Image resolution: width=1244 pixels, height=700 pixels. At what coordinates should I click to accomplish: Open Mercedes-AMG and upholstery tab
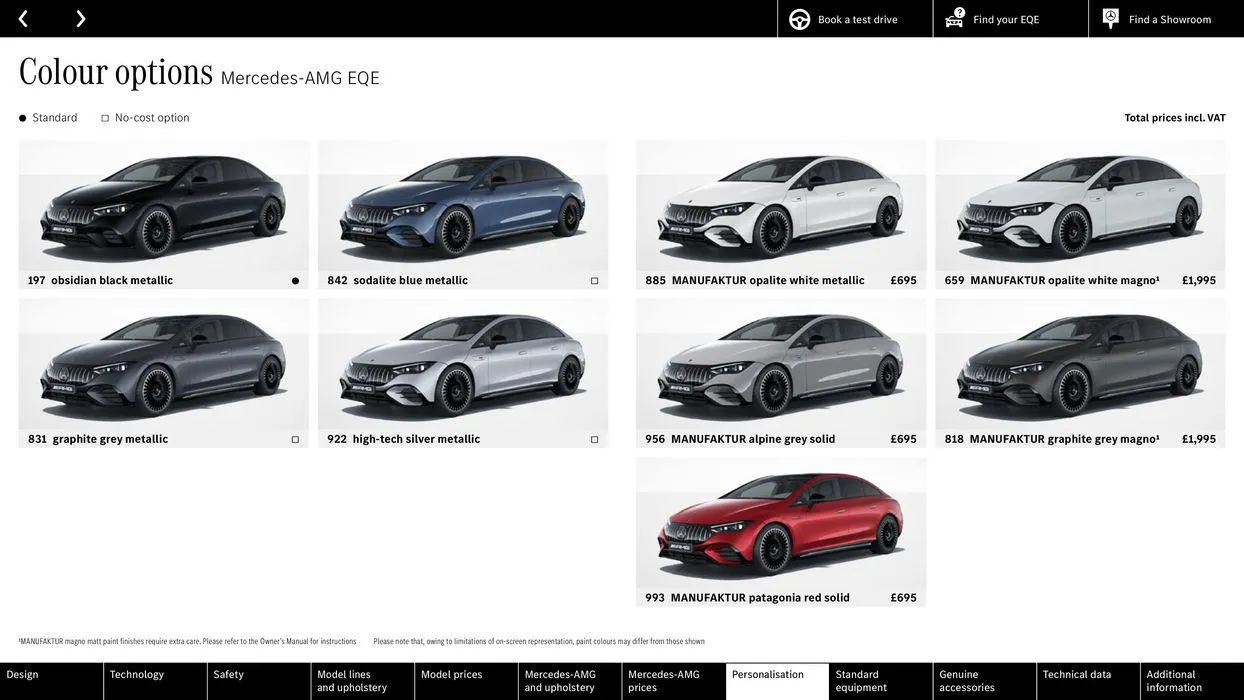click(570, 681)
